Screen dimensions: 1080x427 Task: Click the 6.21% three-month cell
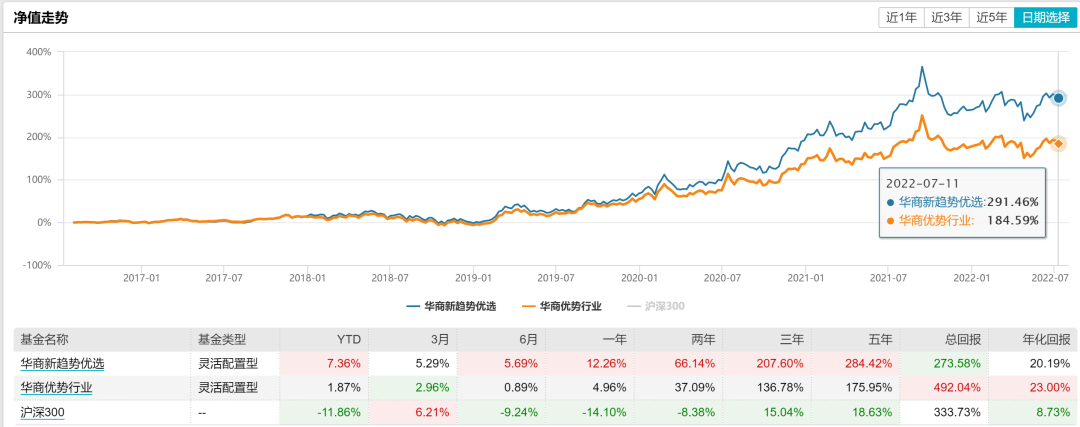point(413,412)
